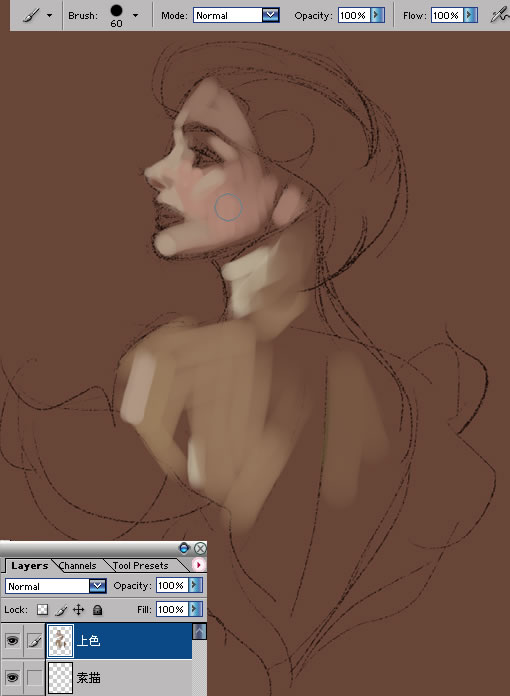Open the Flow slider arrow

[x=470, y=16]
